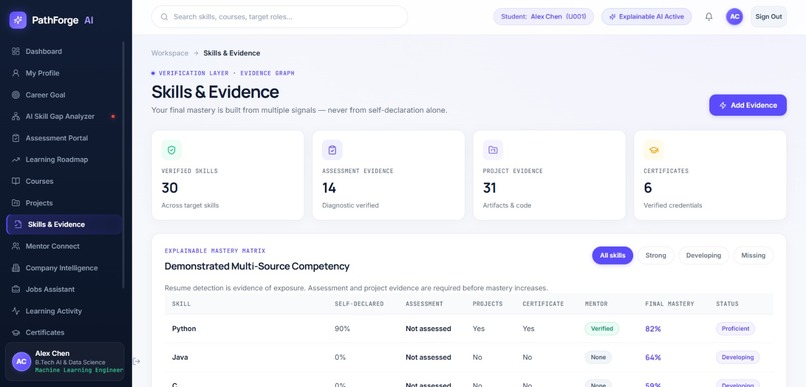
Task: Click the MENTOR column header
Action: [596, 304]
